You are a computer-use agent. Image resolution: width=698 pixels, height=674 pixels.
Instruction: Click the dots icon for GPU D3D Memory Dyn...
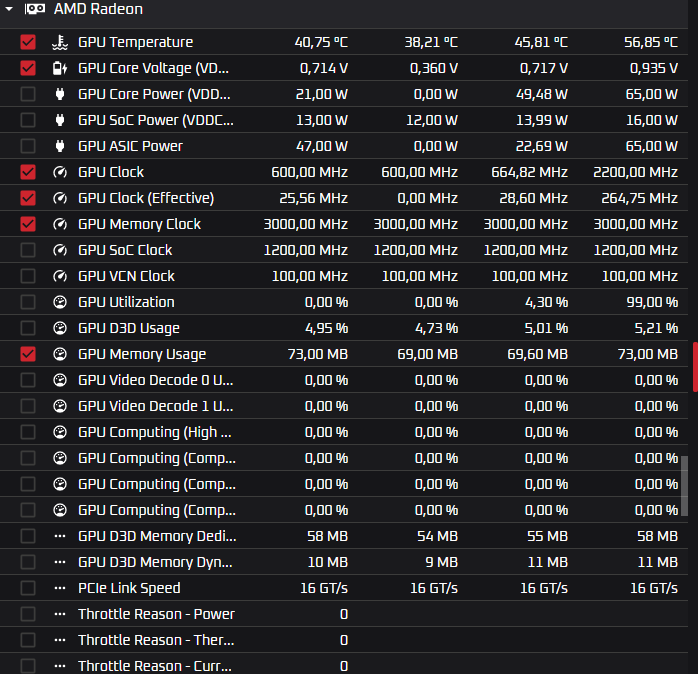pos(60,562)
